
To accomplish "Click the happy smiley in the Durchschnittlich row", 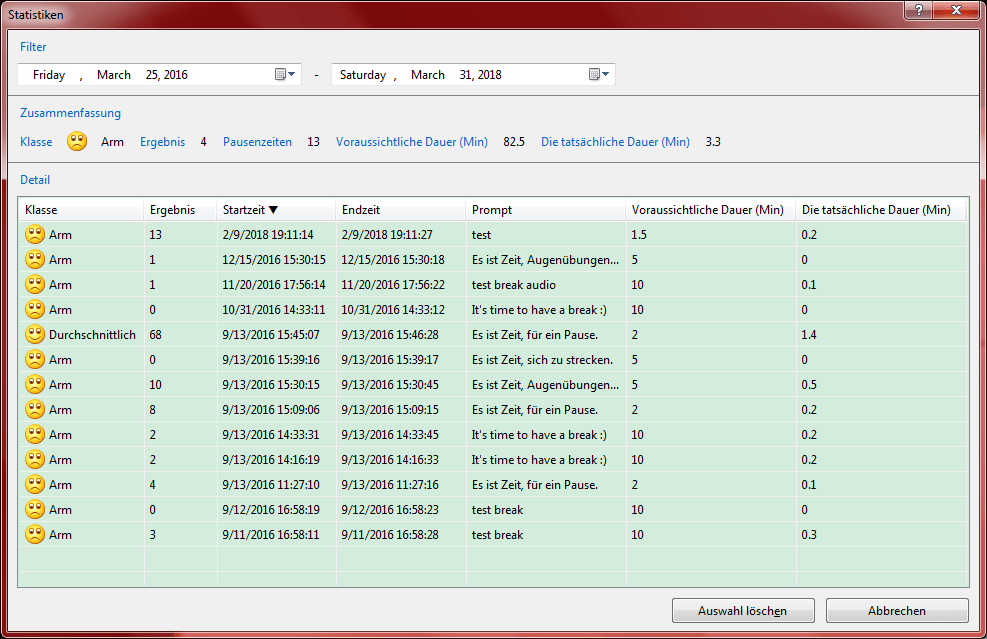I will click(35, 334).
